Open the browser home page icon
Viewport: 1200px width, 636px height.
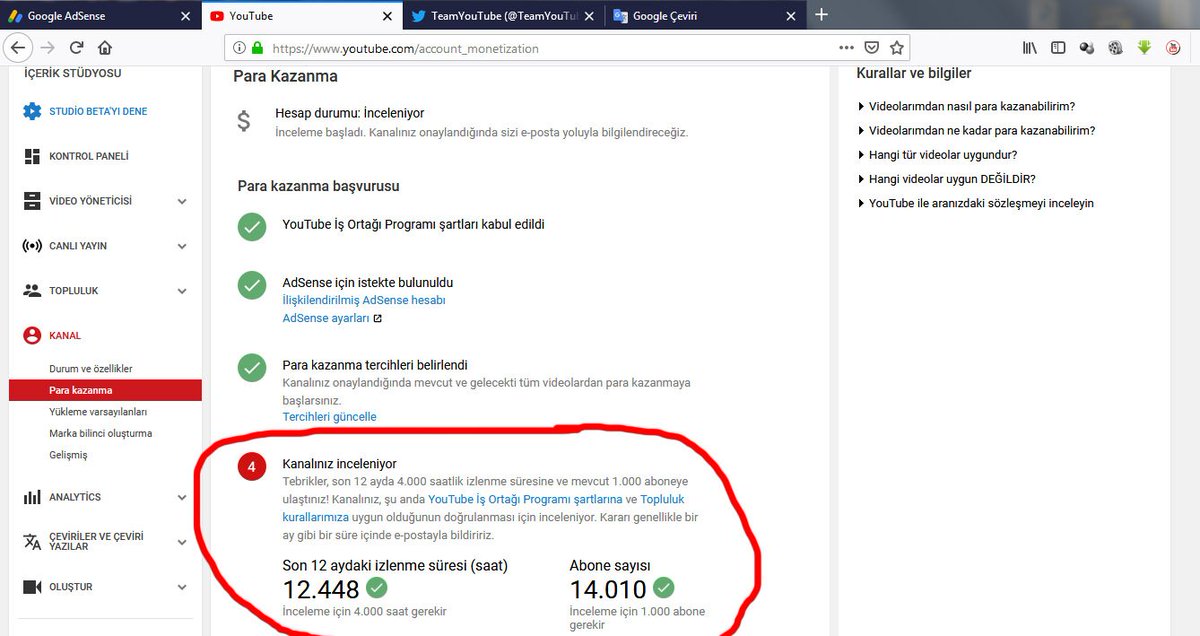(x=105, y=47)
